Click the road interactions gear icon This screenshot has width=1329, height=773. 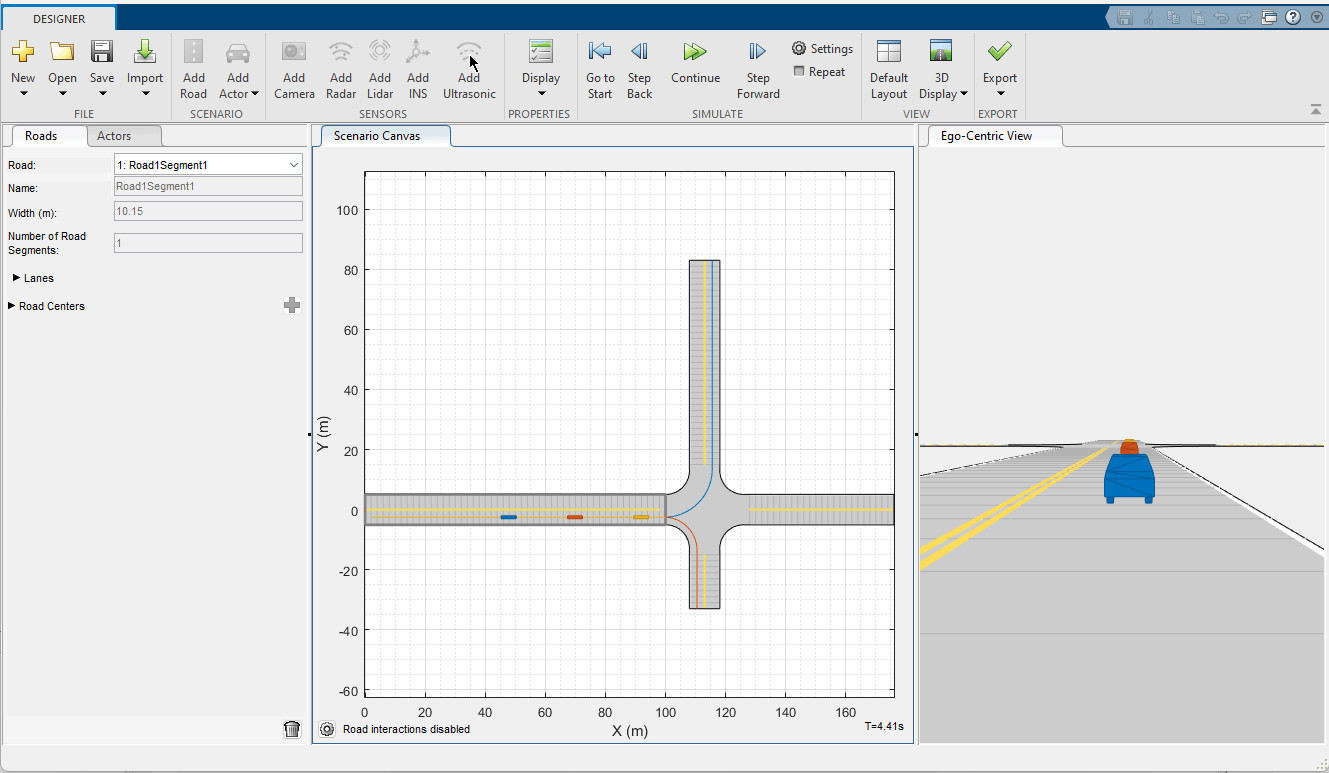coord(327,729)
